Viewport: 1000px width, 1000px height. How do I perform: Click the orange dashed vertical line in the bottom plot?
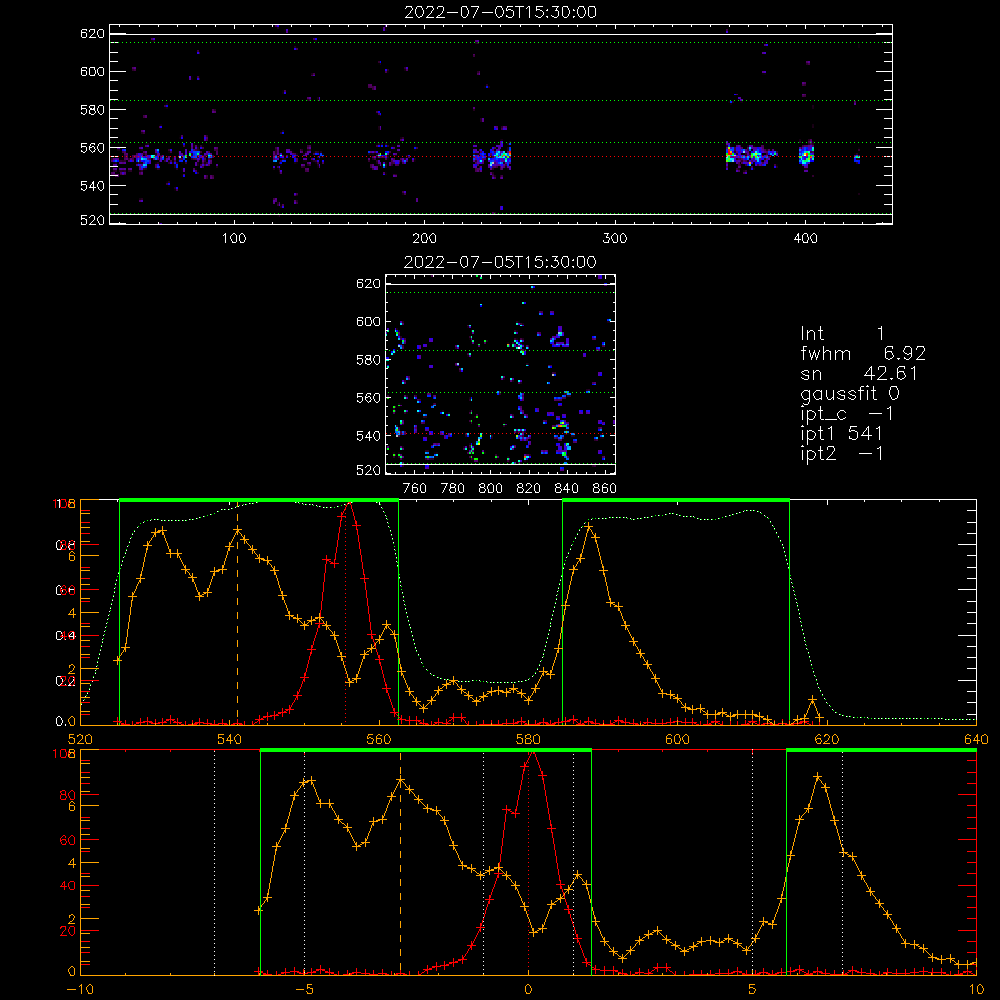[x=401, y=862]
